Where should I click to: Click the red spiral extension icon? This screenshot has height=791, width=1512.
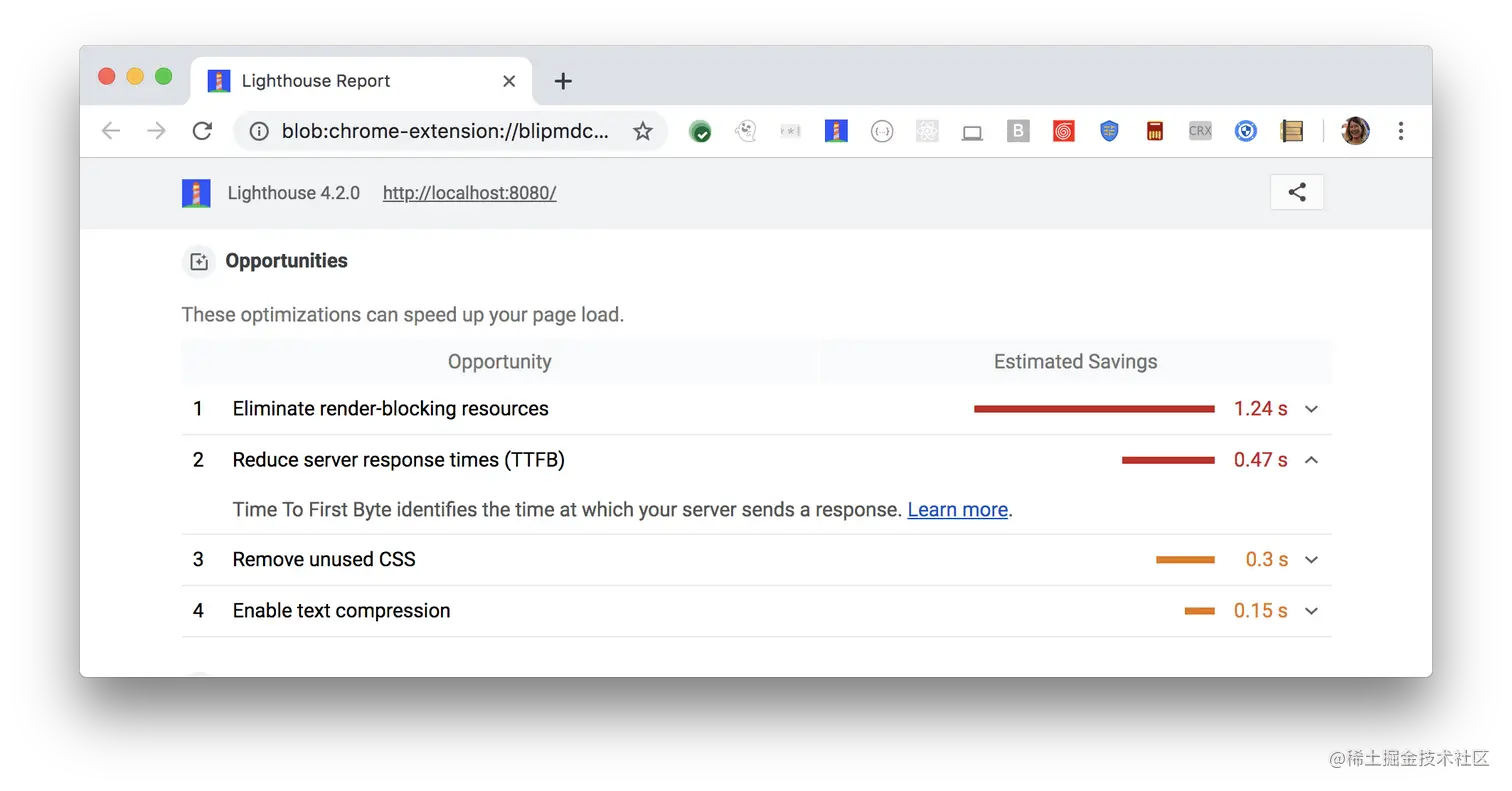coord(1063,131)
